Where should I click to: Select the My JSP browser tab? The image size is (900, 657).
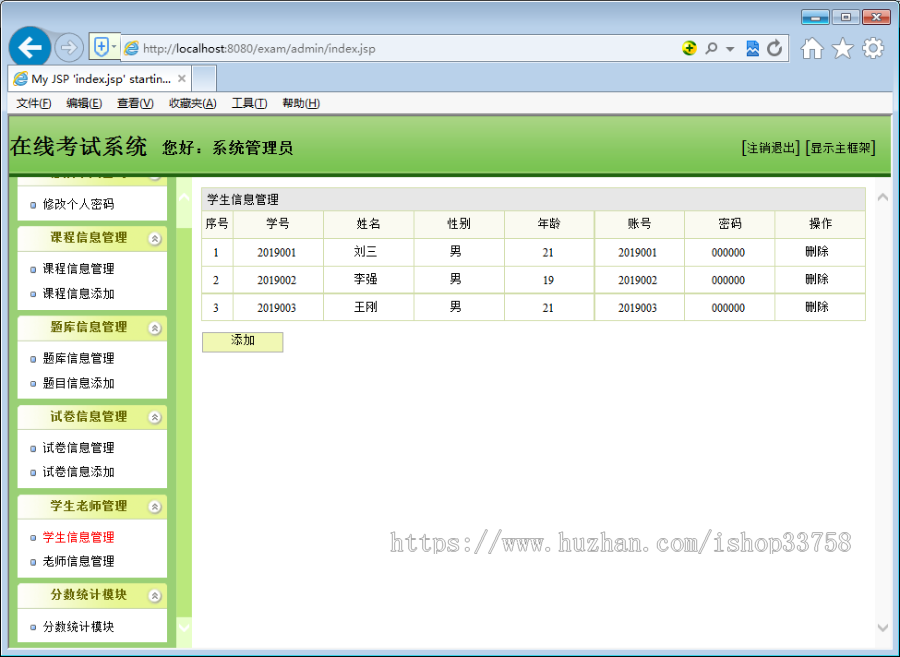(95, 78)
